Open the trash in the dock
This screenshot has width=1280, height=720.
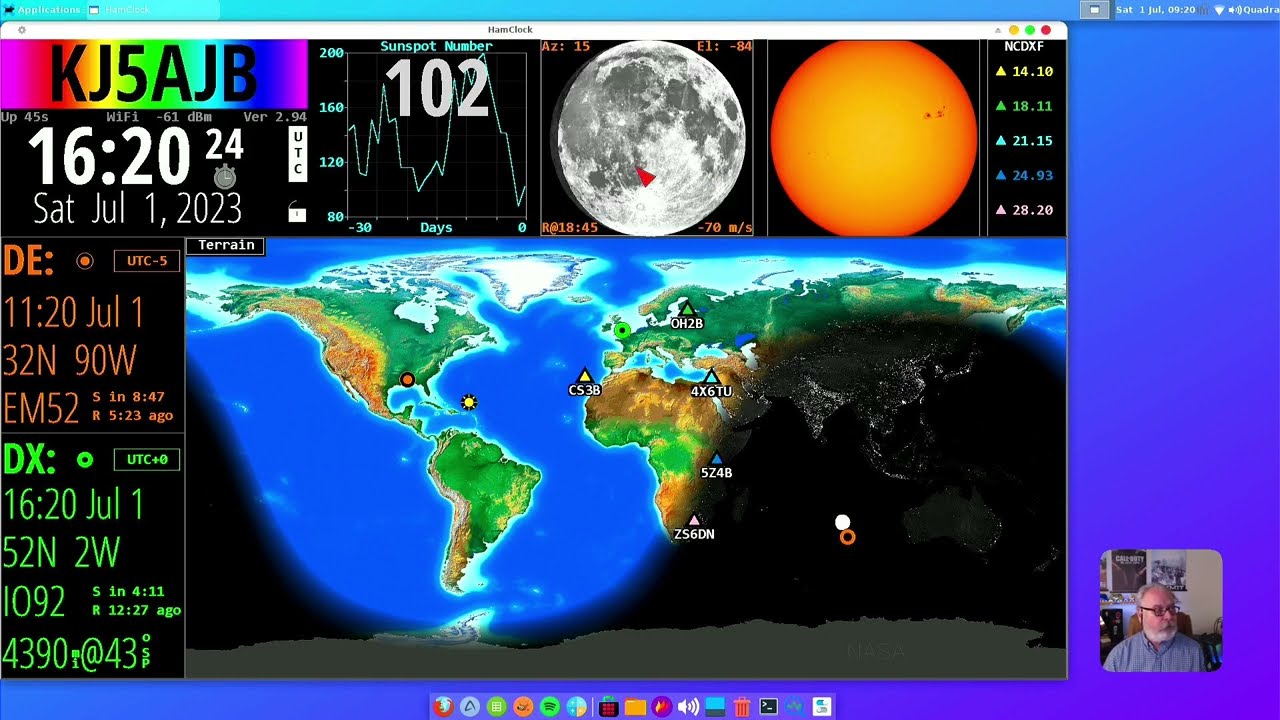[x=741, y=707]
